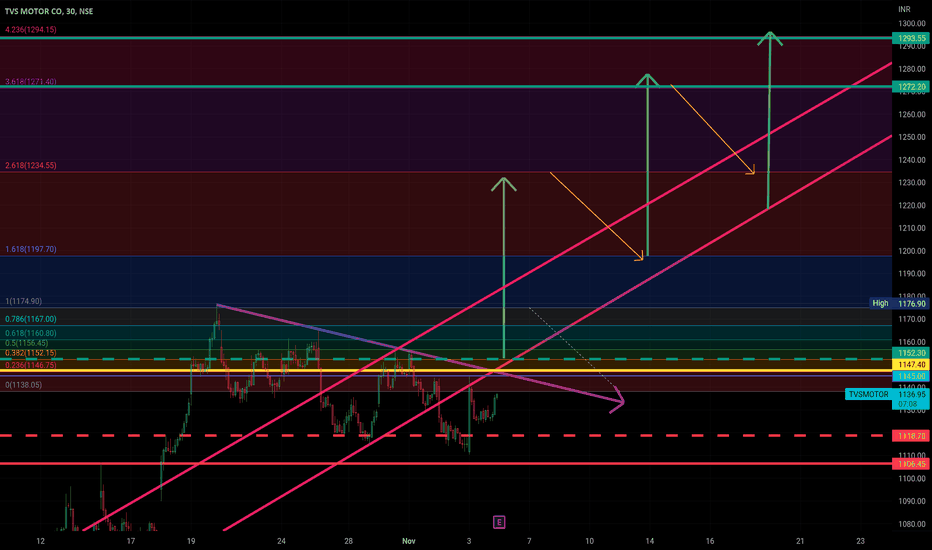932x550 pixels.
Task: Select the 0(1138.05) Fibonacci label
Action: (x=24, y=385)
